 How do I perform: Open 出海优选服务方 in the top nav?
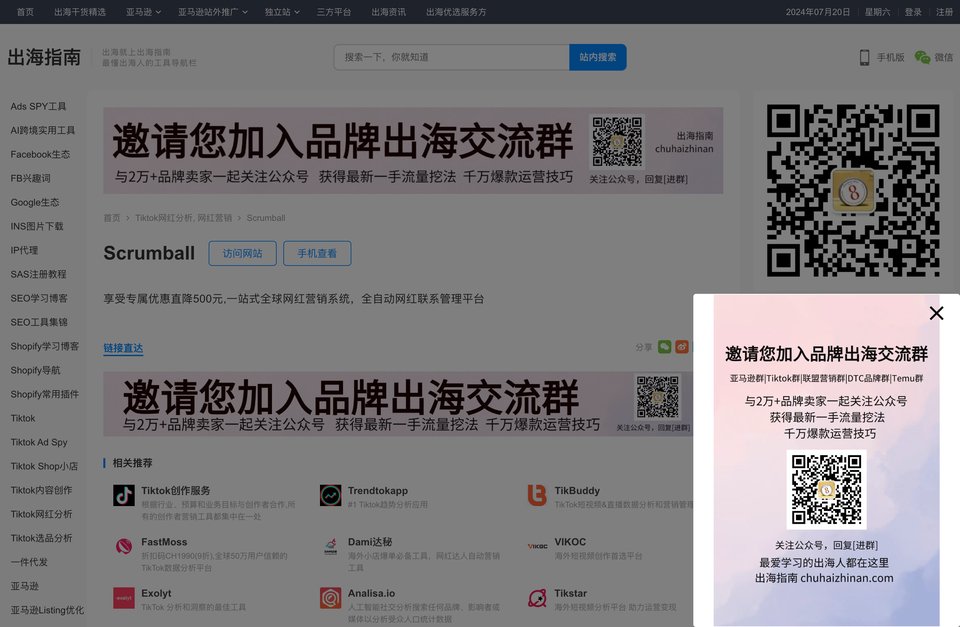tap(456, 12)
